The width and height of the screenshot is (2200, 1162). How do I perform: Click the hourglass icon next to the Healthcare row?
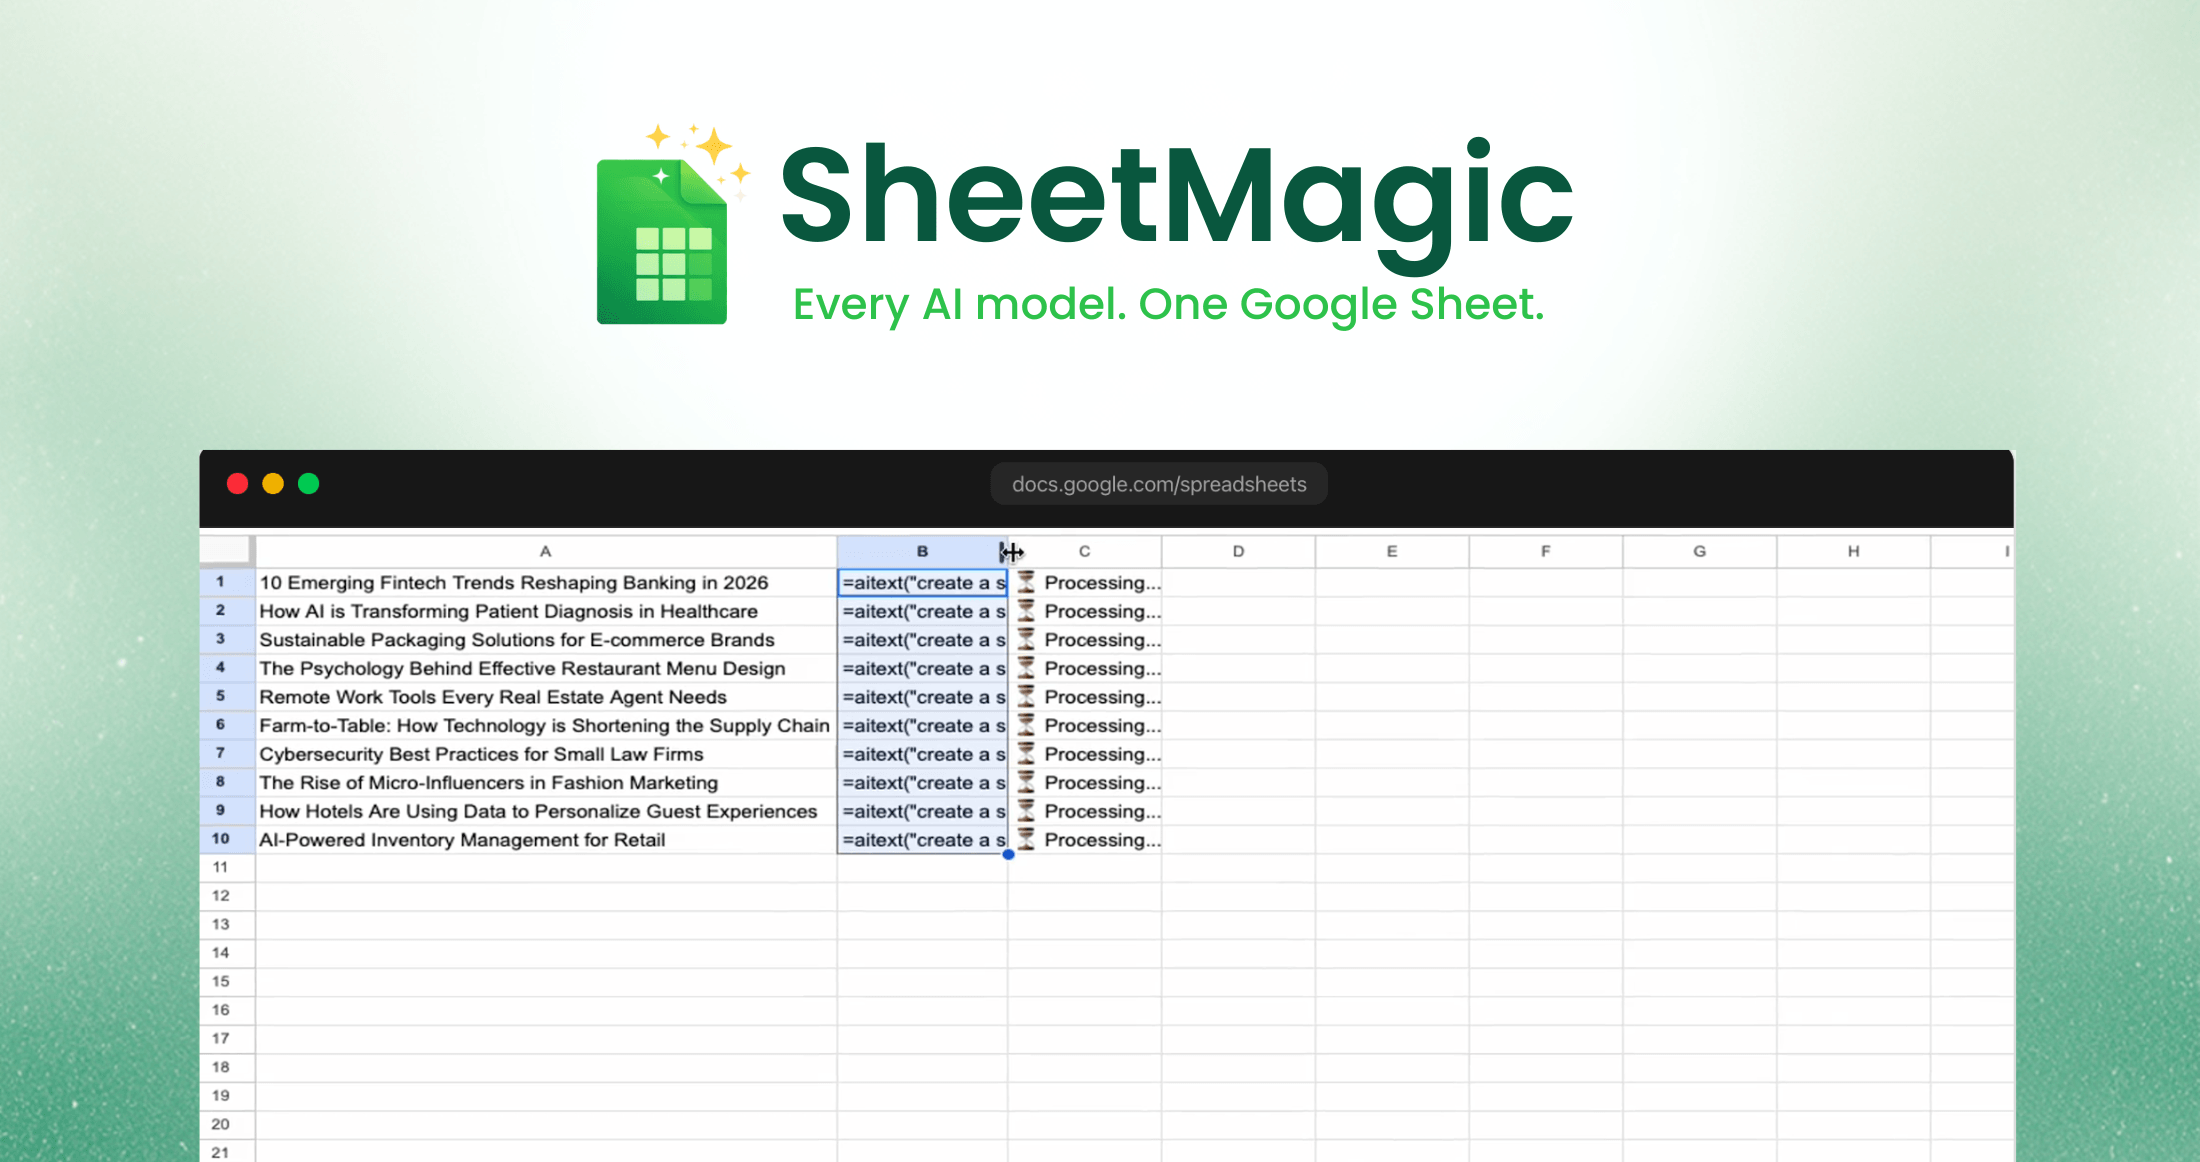pyautogui.click(x=1024, y=611)
